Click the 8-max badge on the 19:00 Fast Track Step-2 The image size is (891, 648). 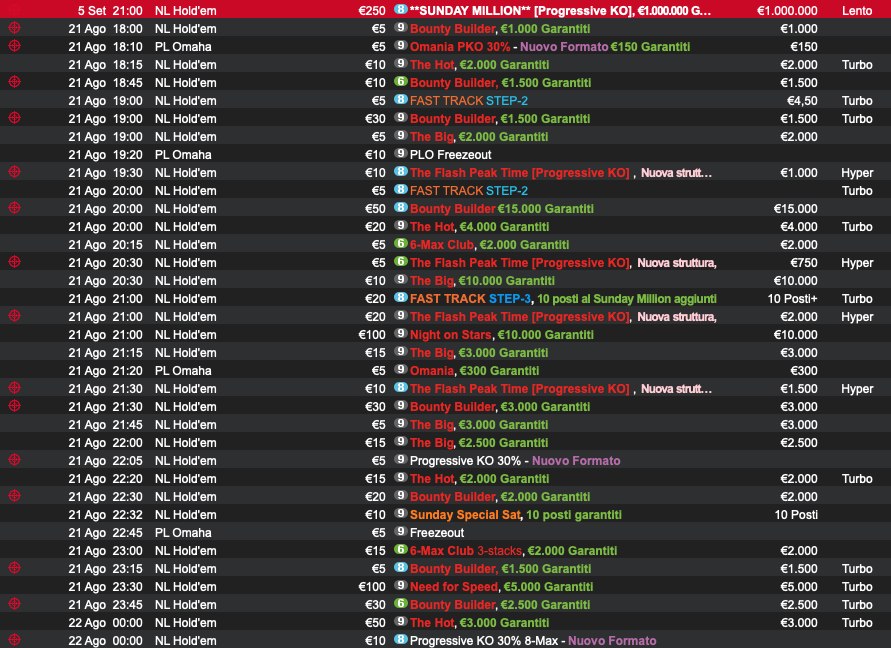401,100
